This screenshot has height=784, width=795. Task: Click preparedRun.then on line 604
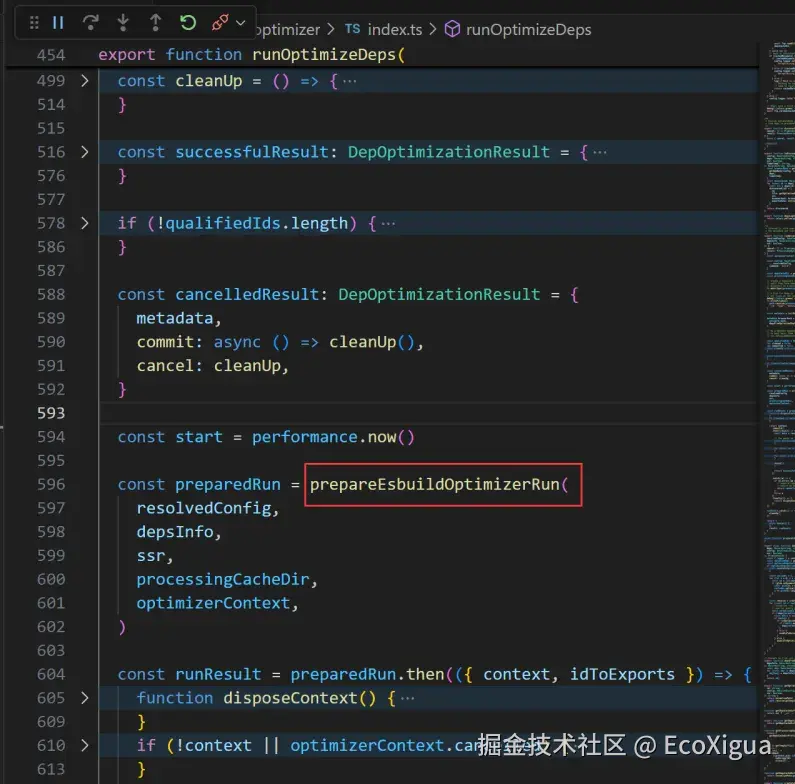click(x=367, y=674)
